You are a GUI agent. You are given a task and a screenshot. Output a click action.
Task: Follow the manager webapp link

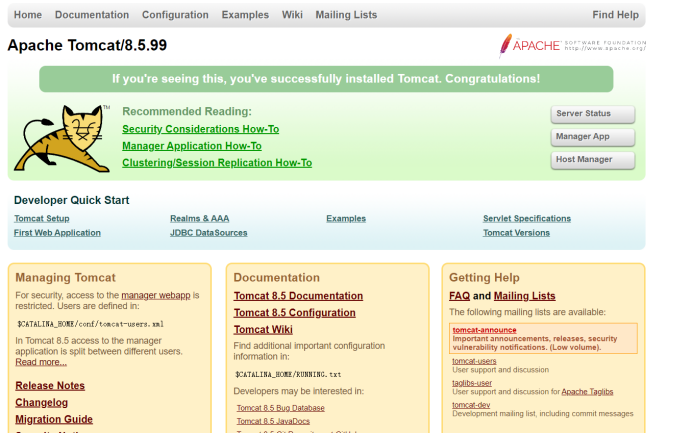click(156, 295)
